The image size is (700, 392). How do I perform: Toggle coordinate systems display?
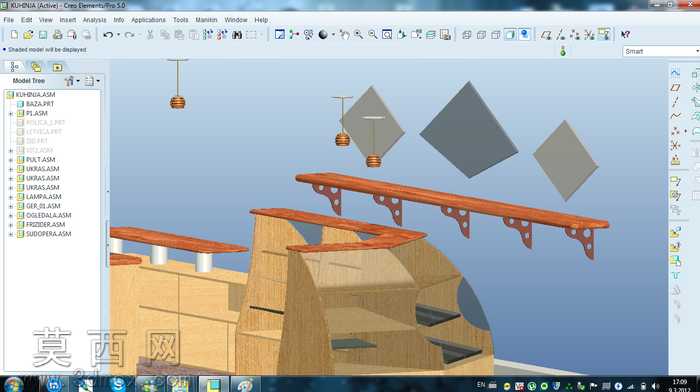pyautogui.click(x=589, y=34)
